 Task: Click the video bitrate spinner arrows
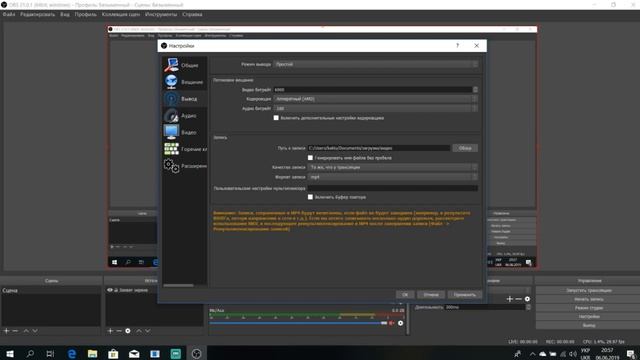tap(475, 89)
